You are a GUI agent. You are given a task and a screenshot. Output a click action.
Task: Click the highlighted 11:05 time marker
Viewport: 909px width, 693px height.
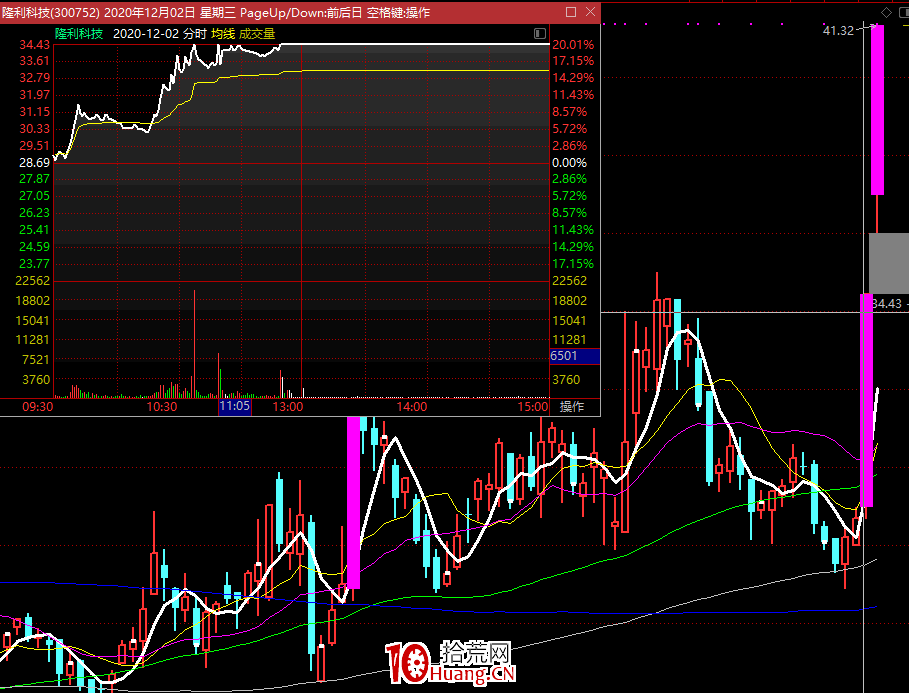(235, 406)
